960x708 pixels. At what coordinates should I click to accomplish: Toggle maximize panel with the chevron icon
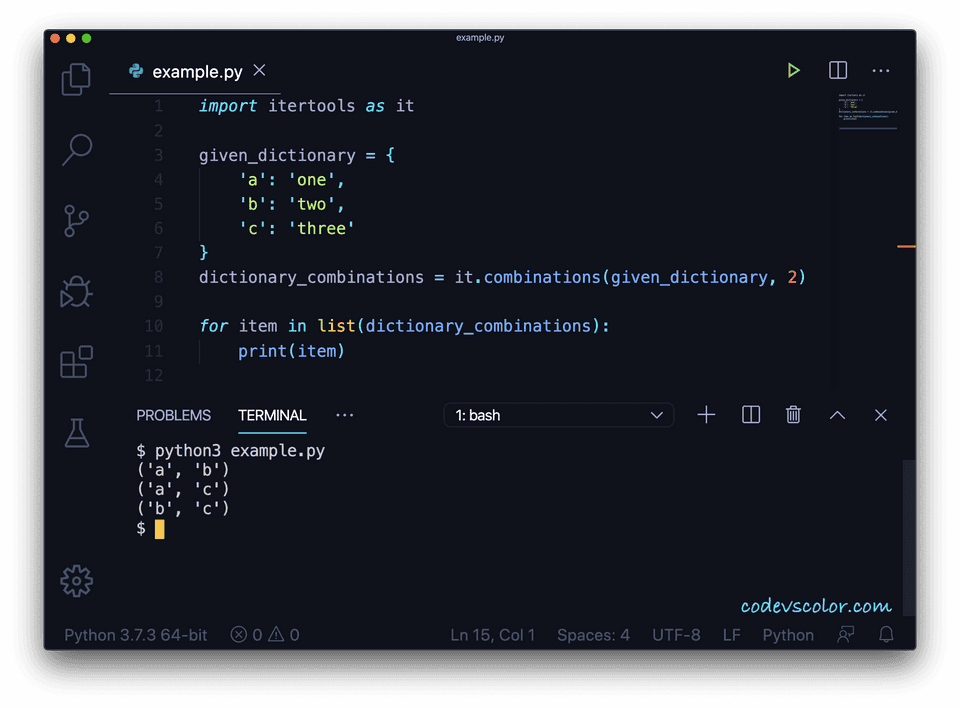click(x=837, y=414)
